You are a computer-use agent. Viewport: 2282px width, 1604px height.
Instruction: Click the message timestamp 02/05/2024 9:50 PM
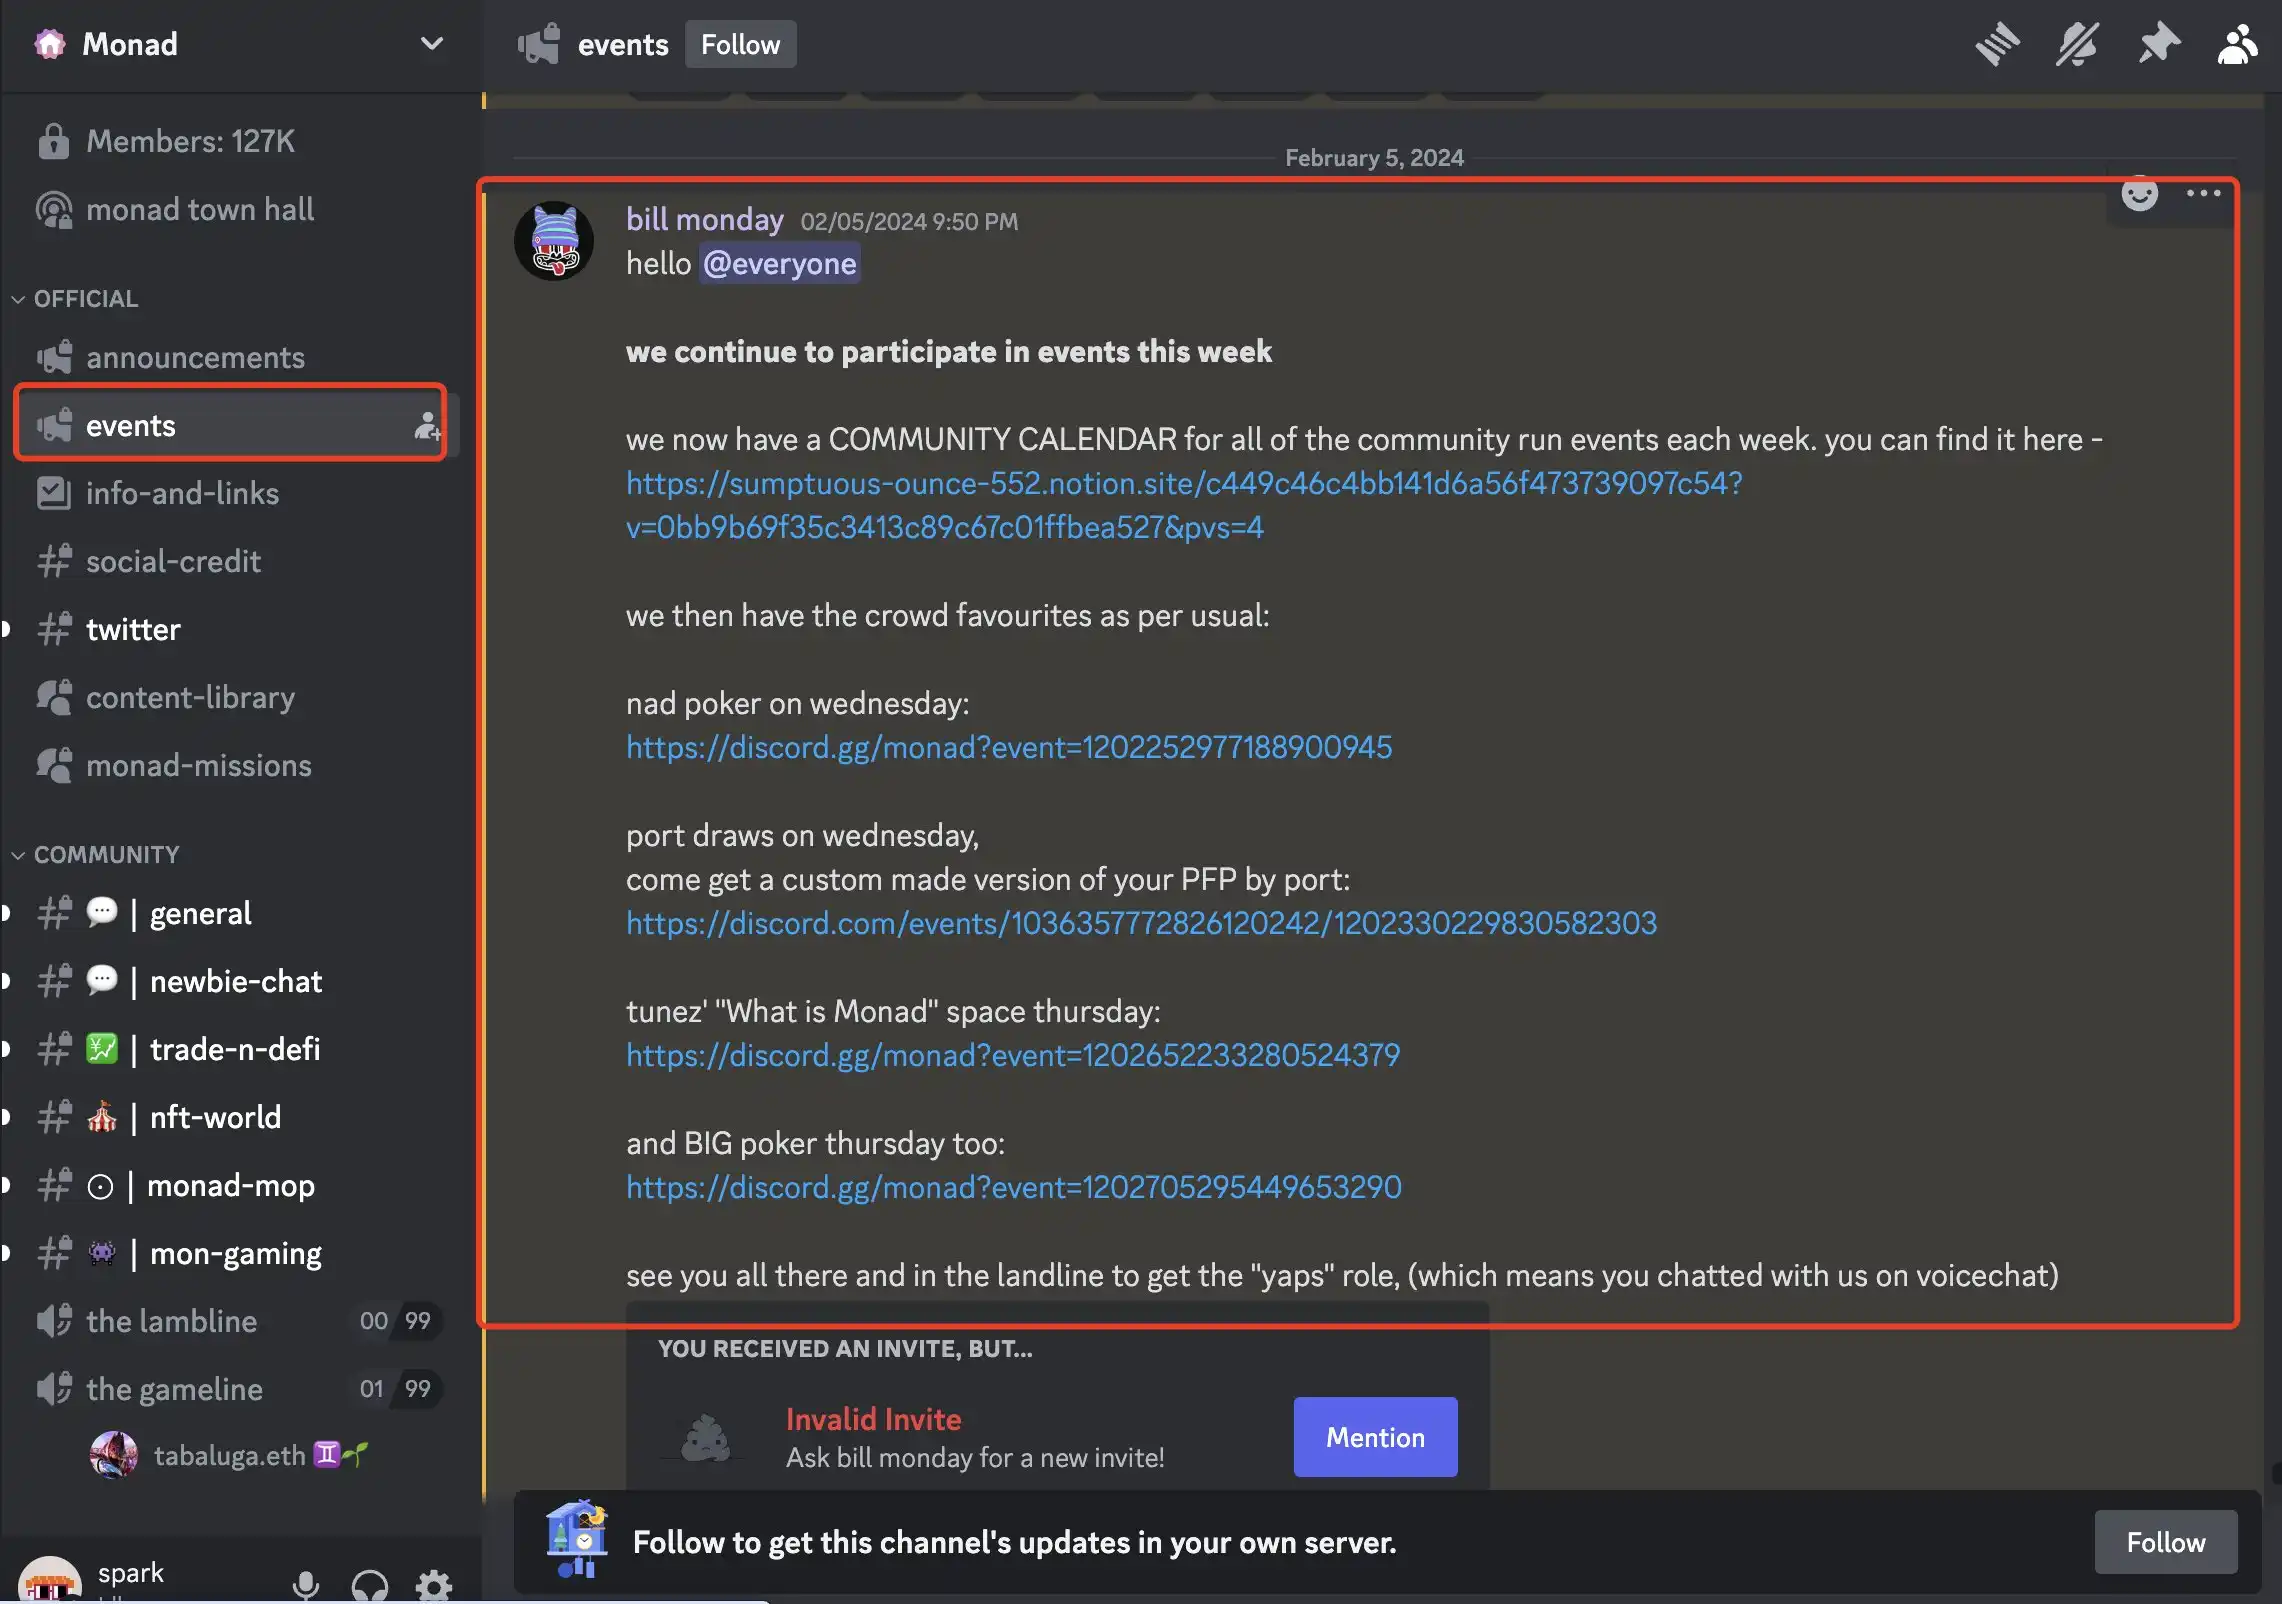click(x=909, y=222)
